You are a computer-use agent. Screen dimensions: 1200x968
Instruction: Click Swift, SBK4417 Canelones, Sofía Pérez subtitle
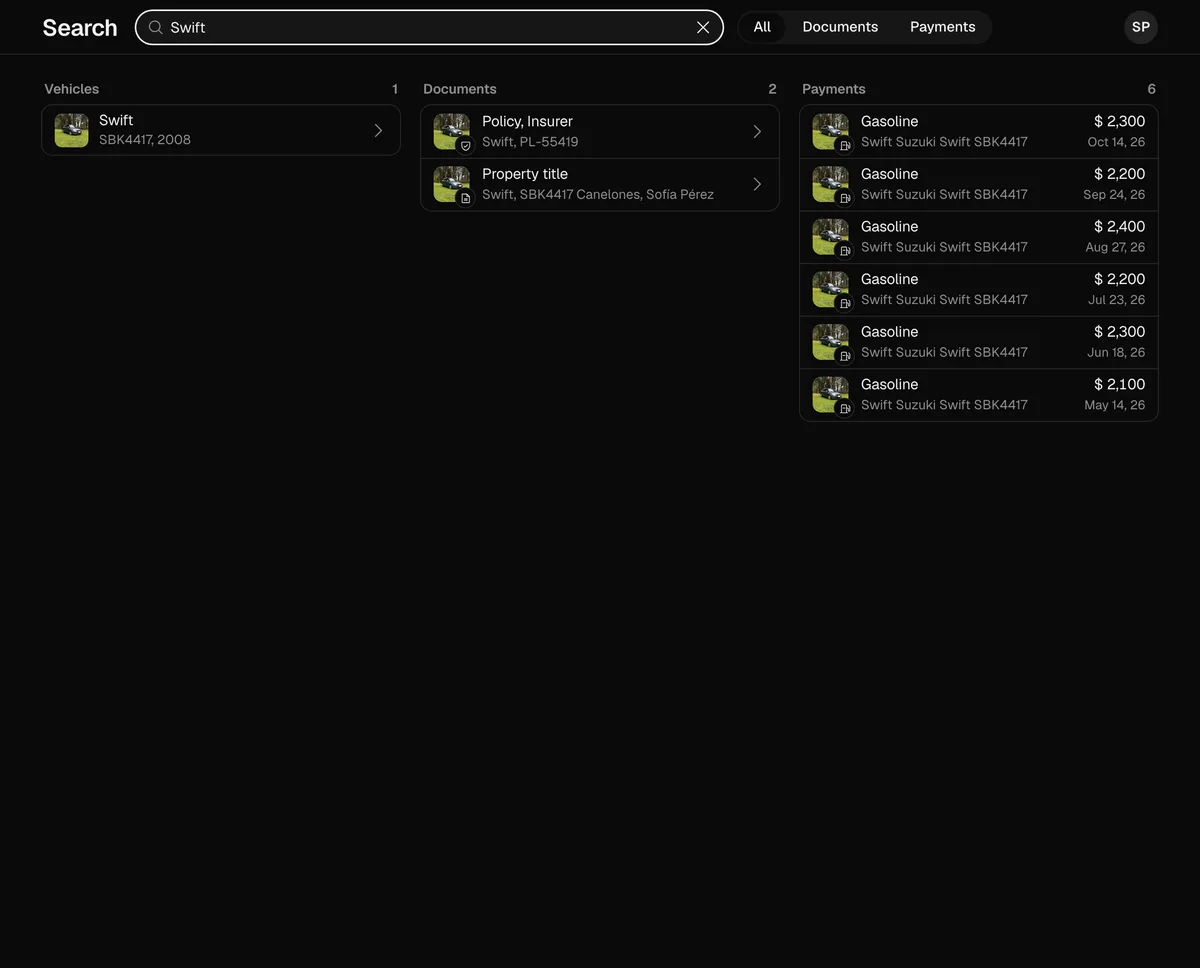pos(598,194)
